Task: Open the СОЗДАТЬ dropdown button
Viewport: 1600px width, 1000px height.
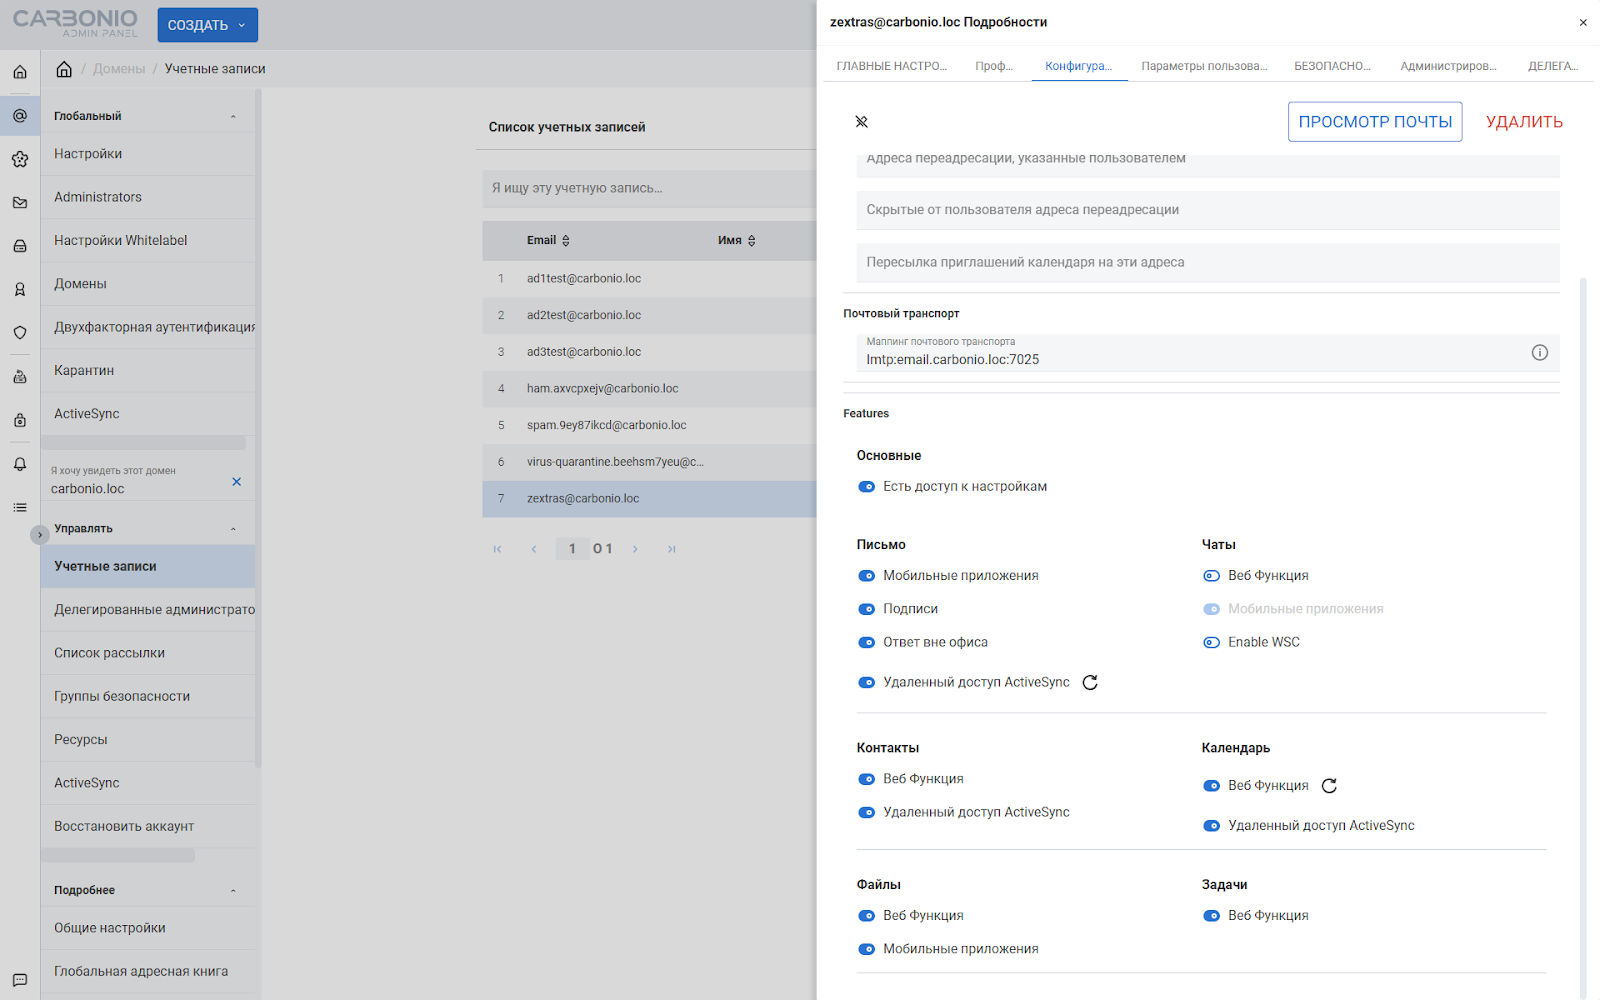Action: point(207,25)
